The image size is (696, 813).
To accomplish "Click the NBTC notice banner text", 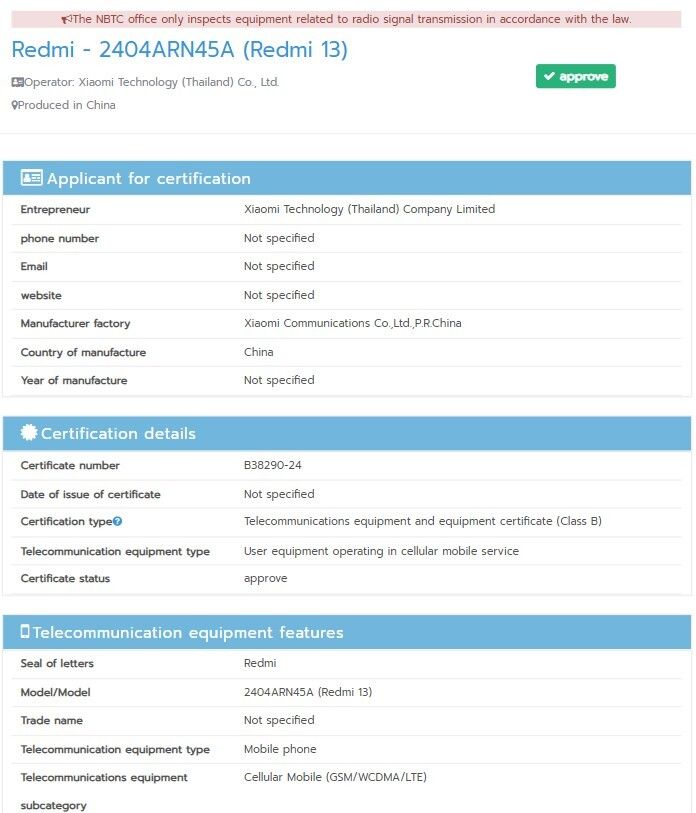I will pyautogui.click(x=352, y=19).
